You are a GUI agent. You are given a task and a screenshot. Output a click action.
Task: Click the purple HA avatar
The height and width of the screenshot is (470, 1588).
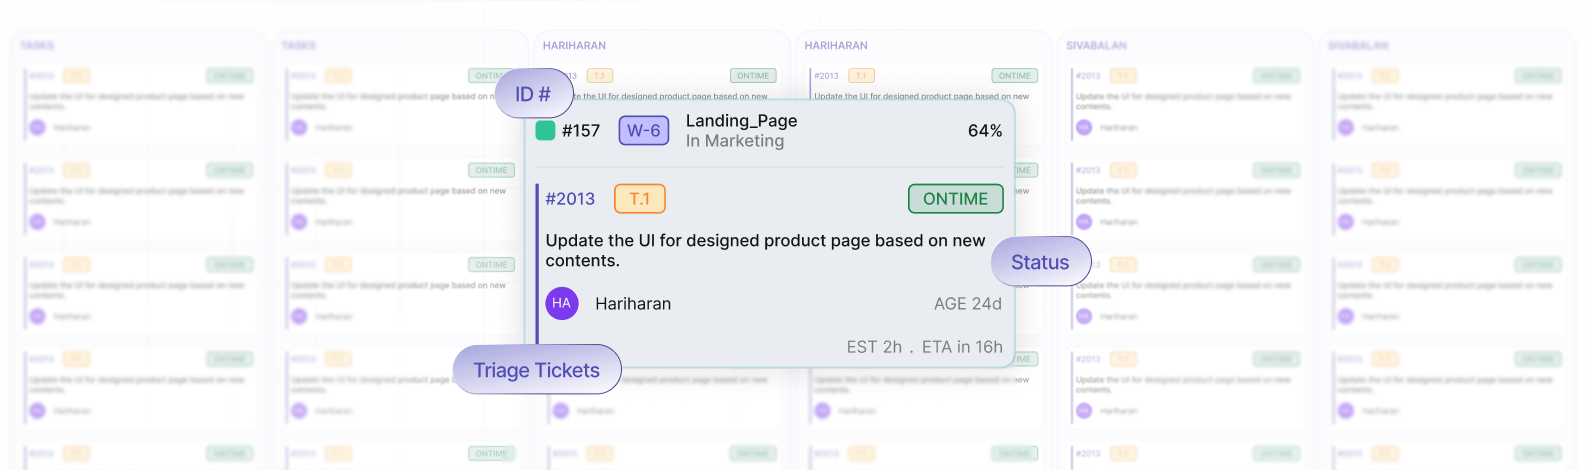click(562, 303)
